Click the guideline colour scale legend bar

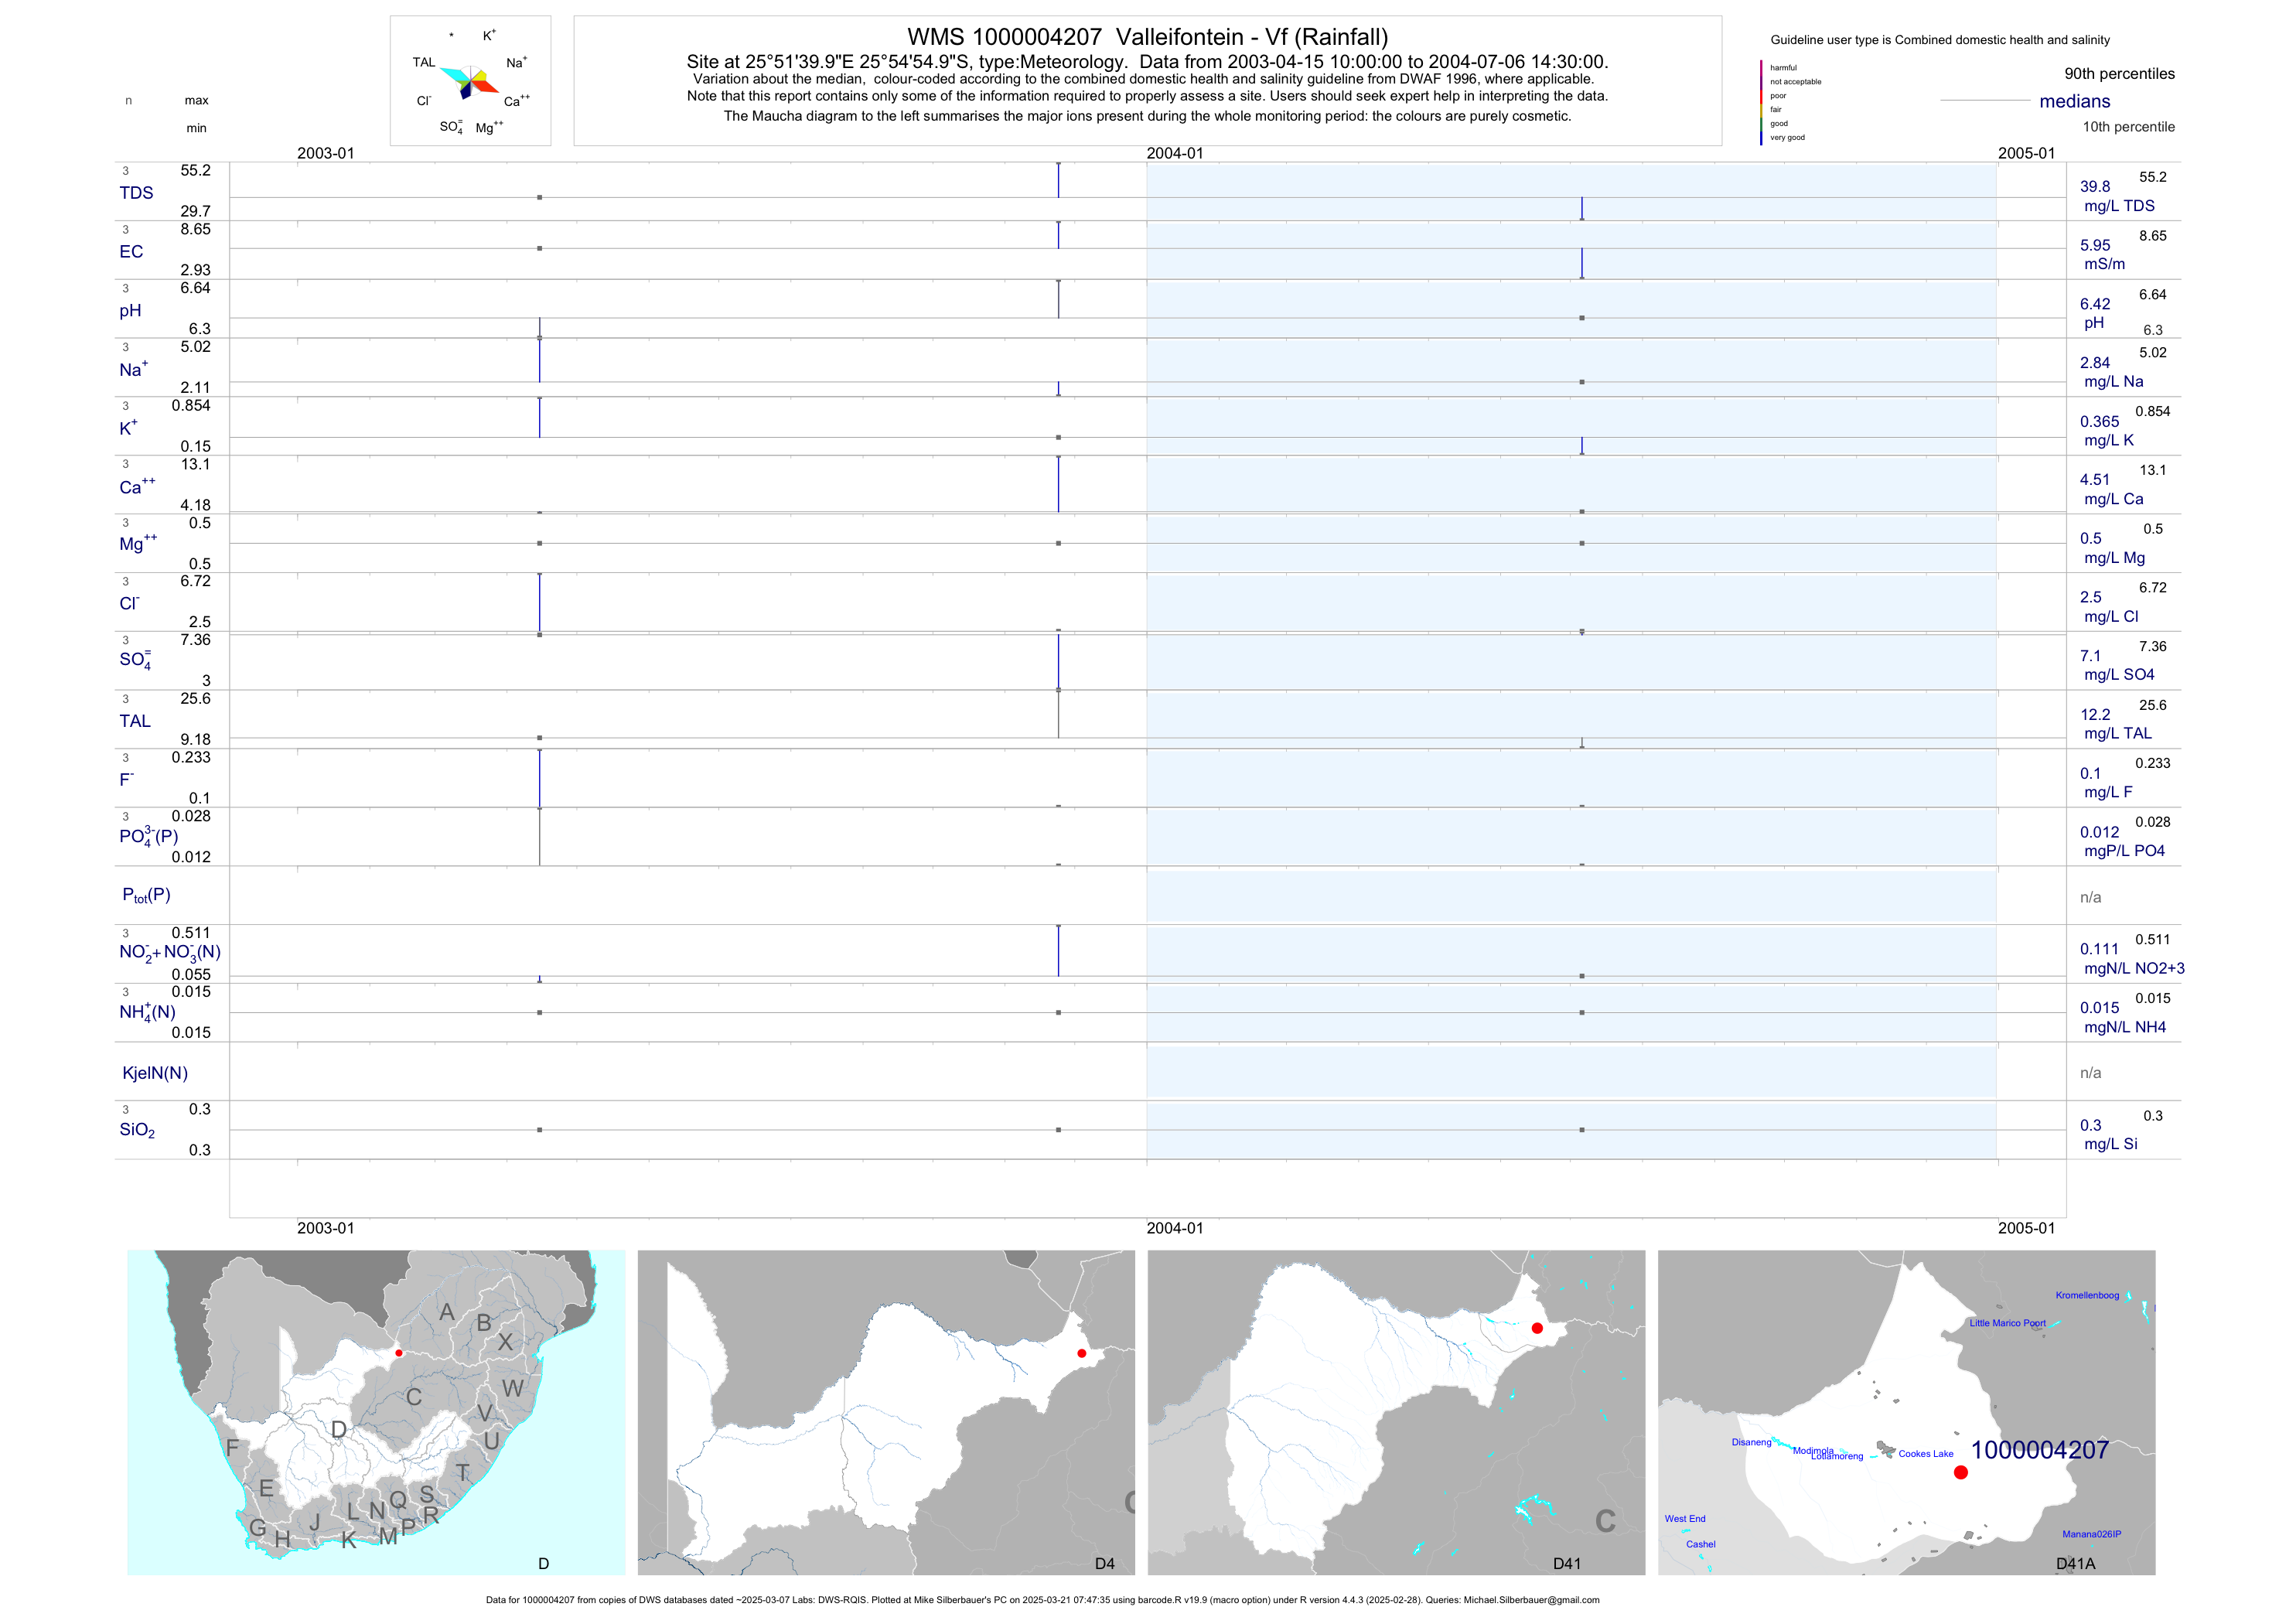(x=1761, y=102)
